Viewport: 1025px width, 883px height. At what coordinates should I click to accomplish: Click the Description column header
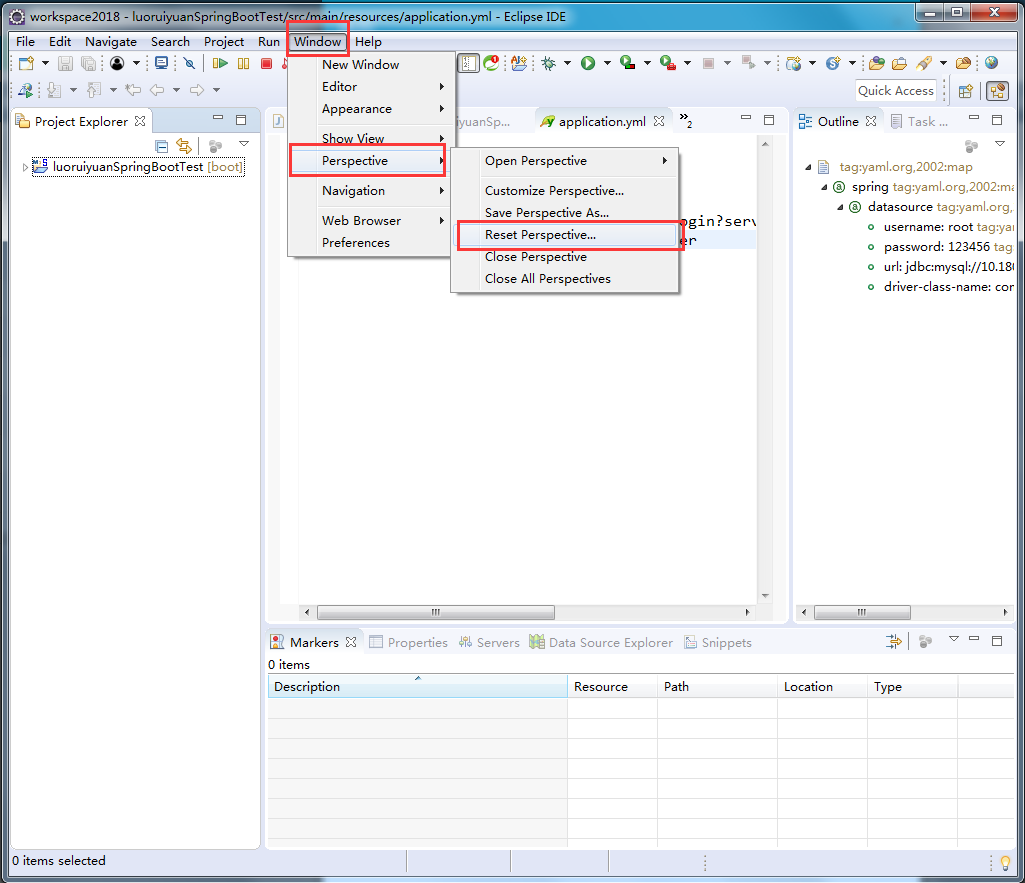[417, 686]
